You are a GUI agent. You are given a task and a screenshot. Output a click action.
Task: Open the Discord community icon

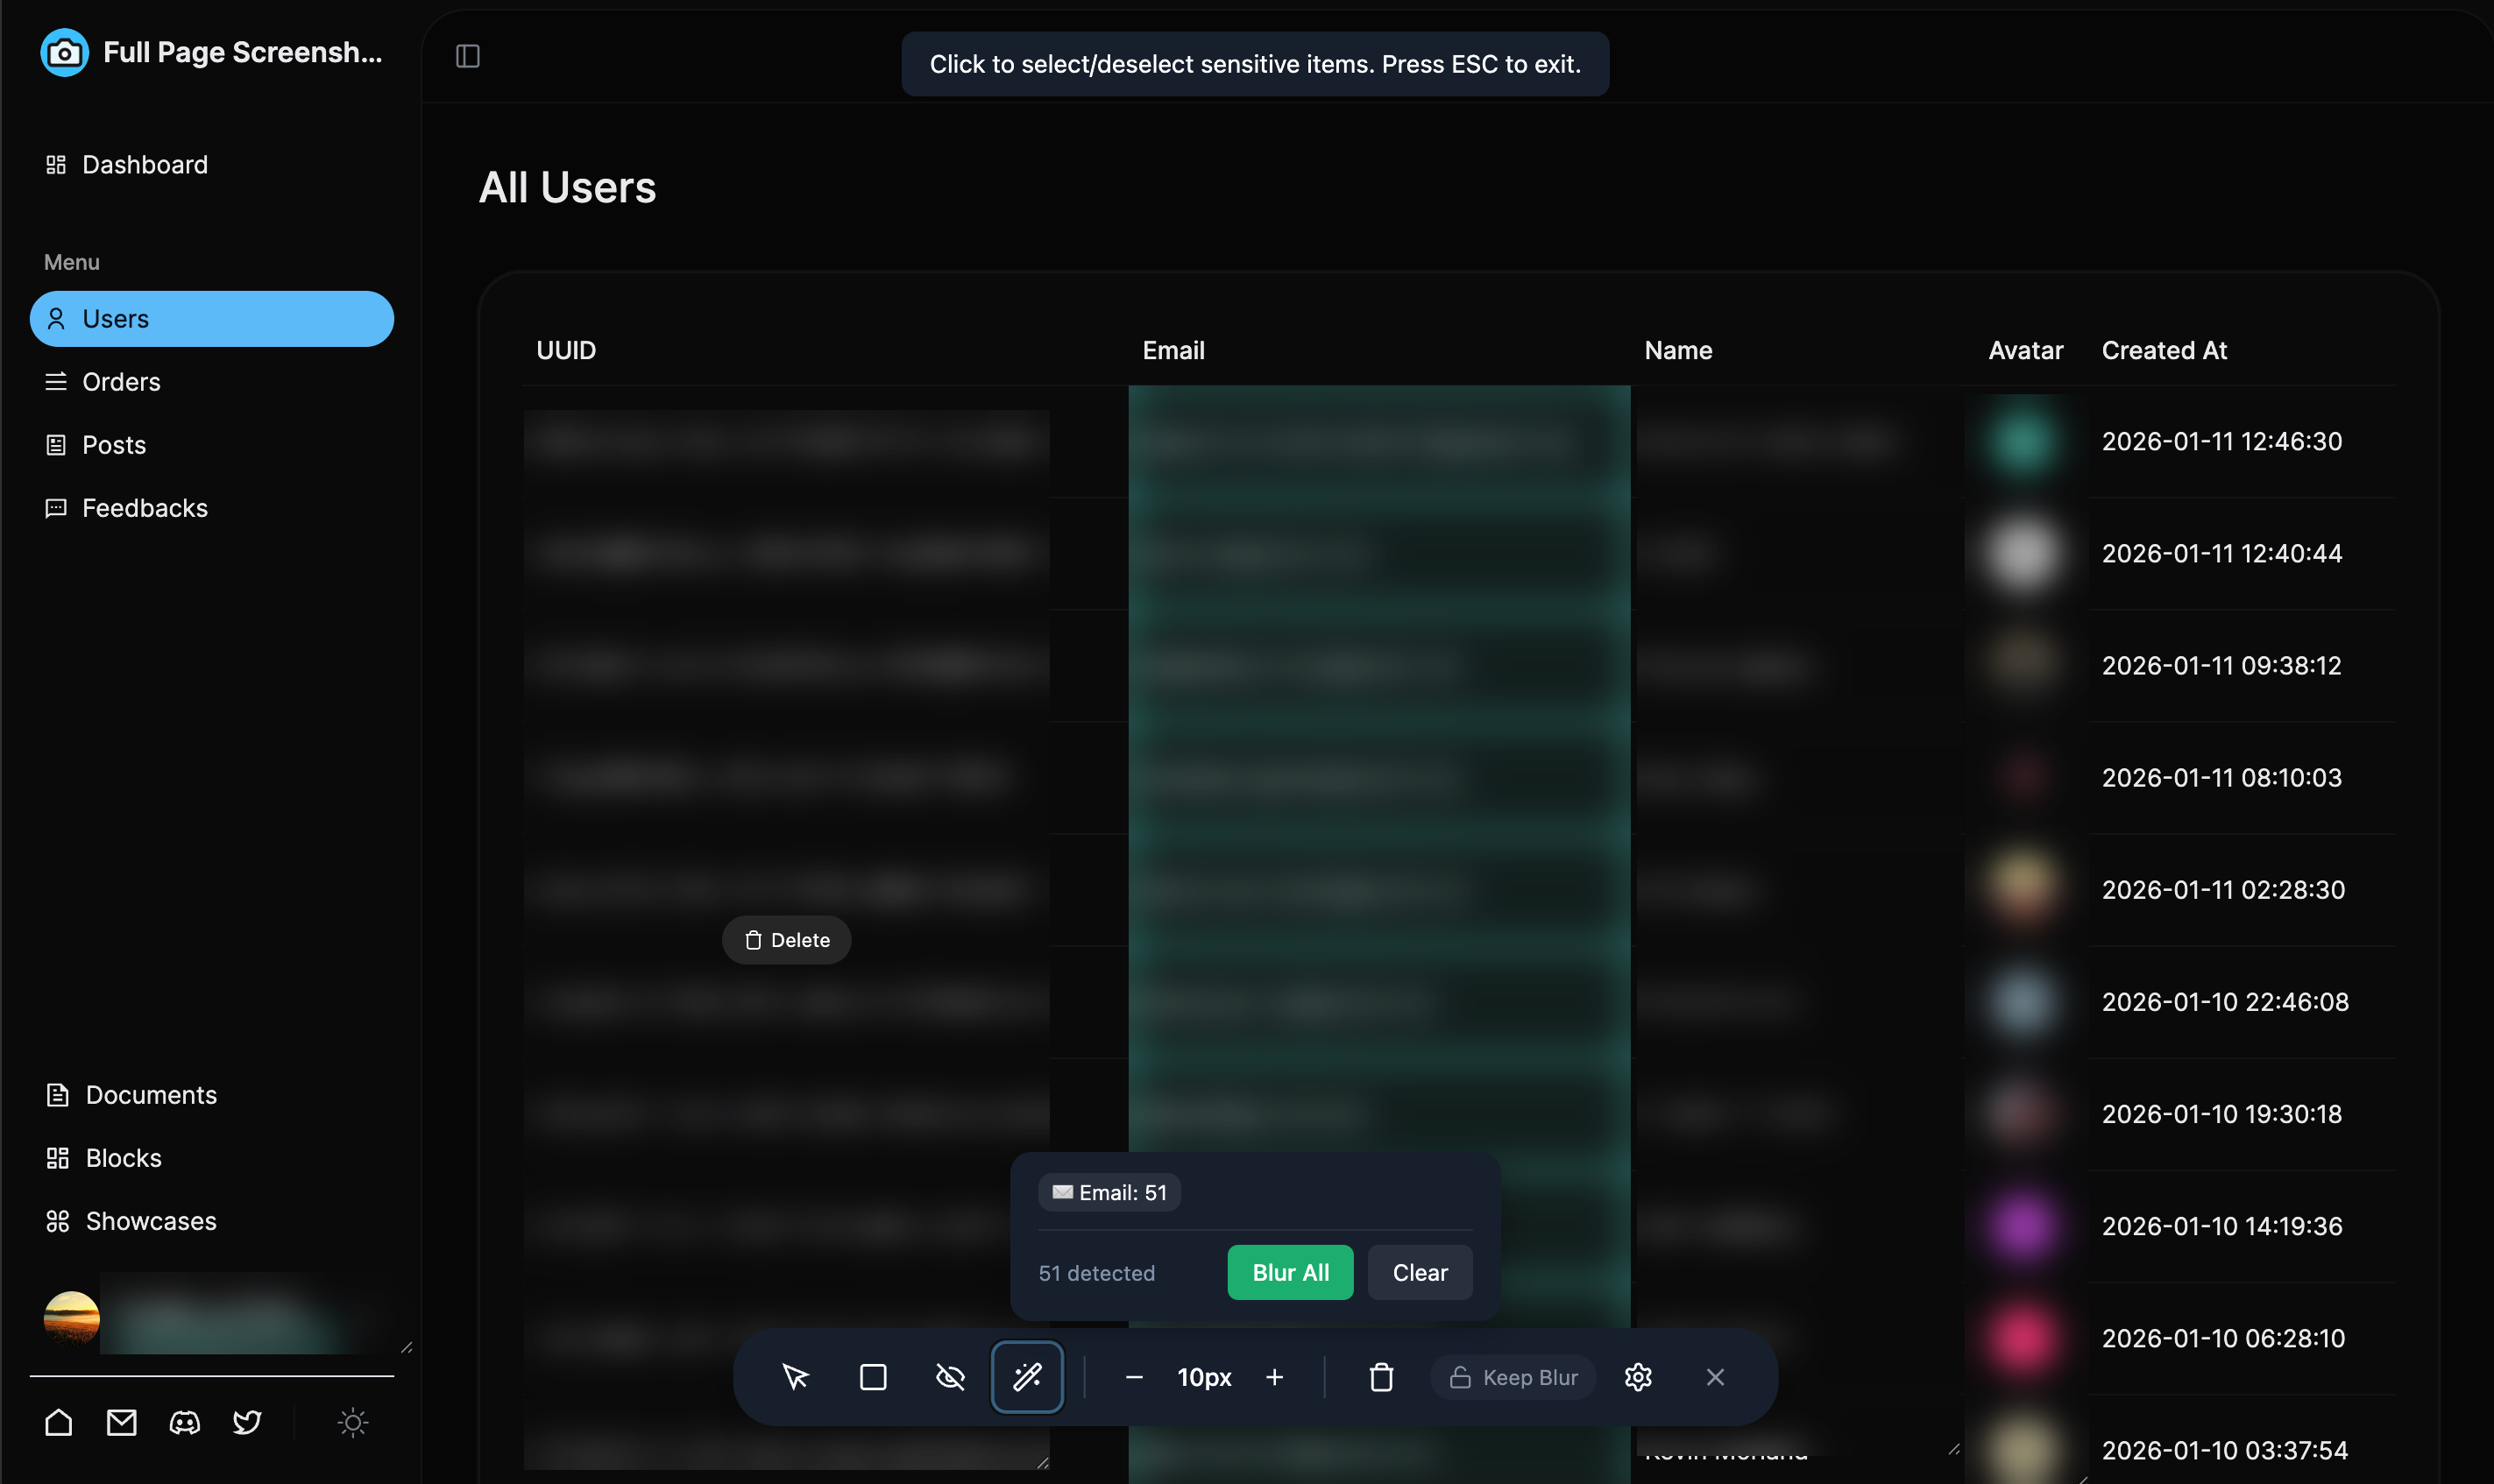point(184,1422)
